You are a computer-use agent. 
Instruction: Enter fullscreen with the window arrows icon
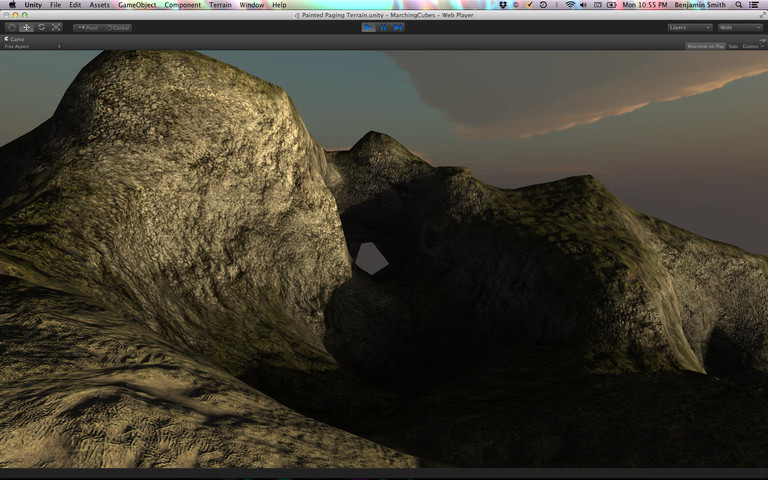[x=762, y=15]
